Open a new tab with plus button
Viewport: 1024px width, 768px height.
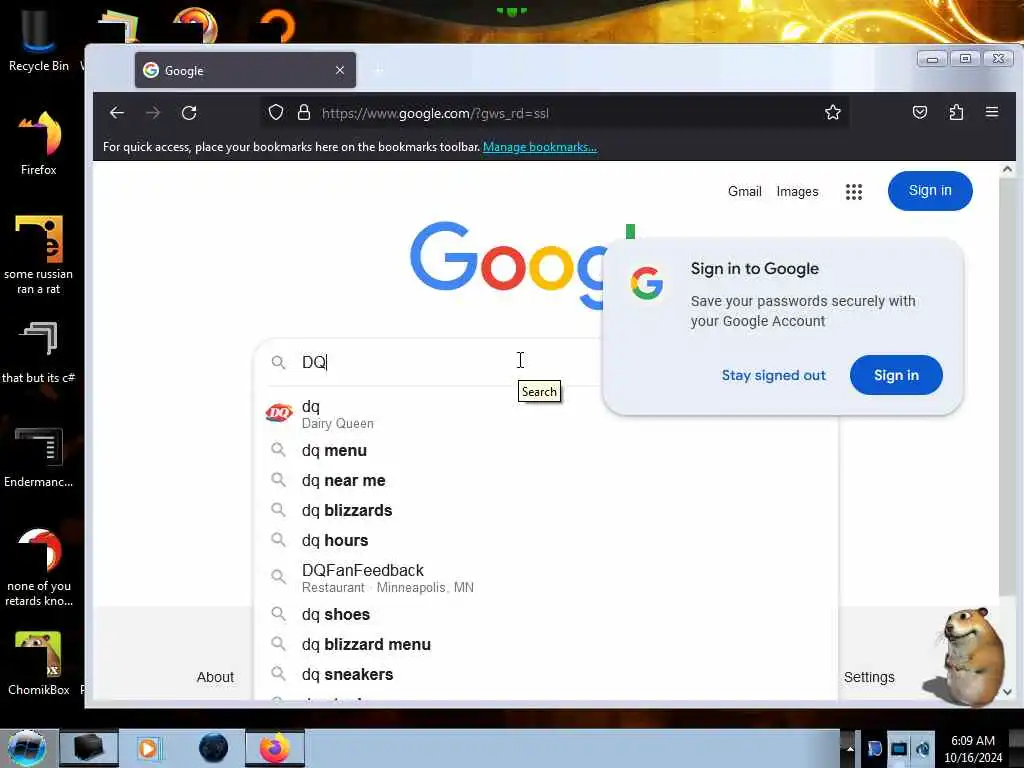pos(379,70)
